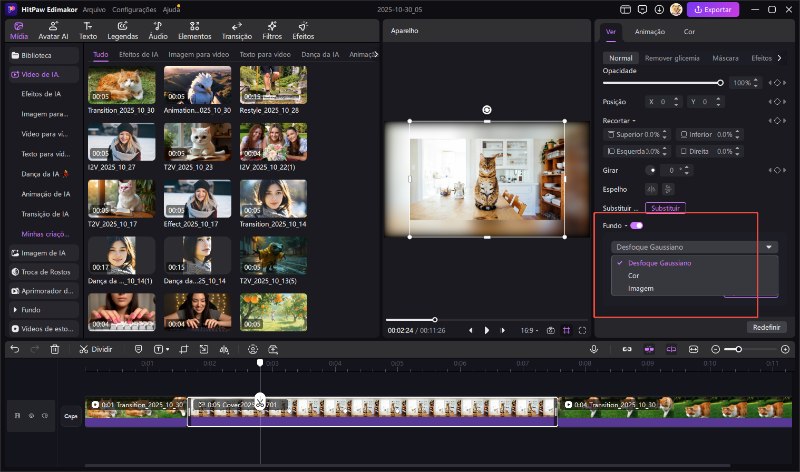This screenshot has width=800, height=472.
Task: Click the opacity 100% stepper
Action: 756,83
